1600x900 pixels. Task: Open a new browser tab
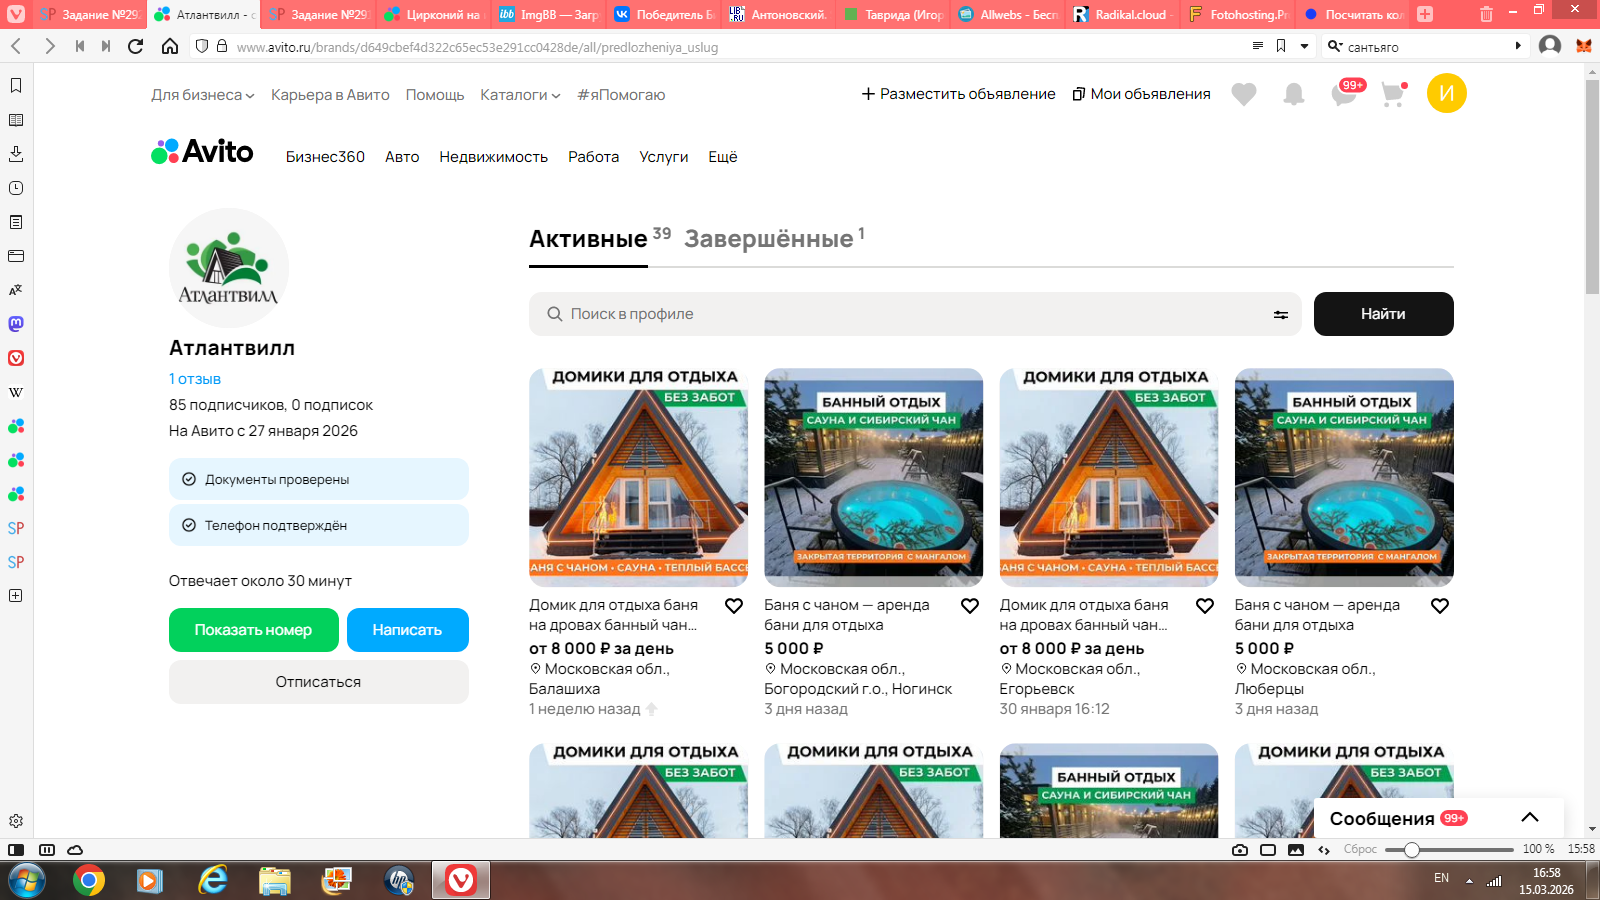pos(1425,14)
